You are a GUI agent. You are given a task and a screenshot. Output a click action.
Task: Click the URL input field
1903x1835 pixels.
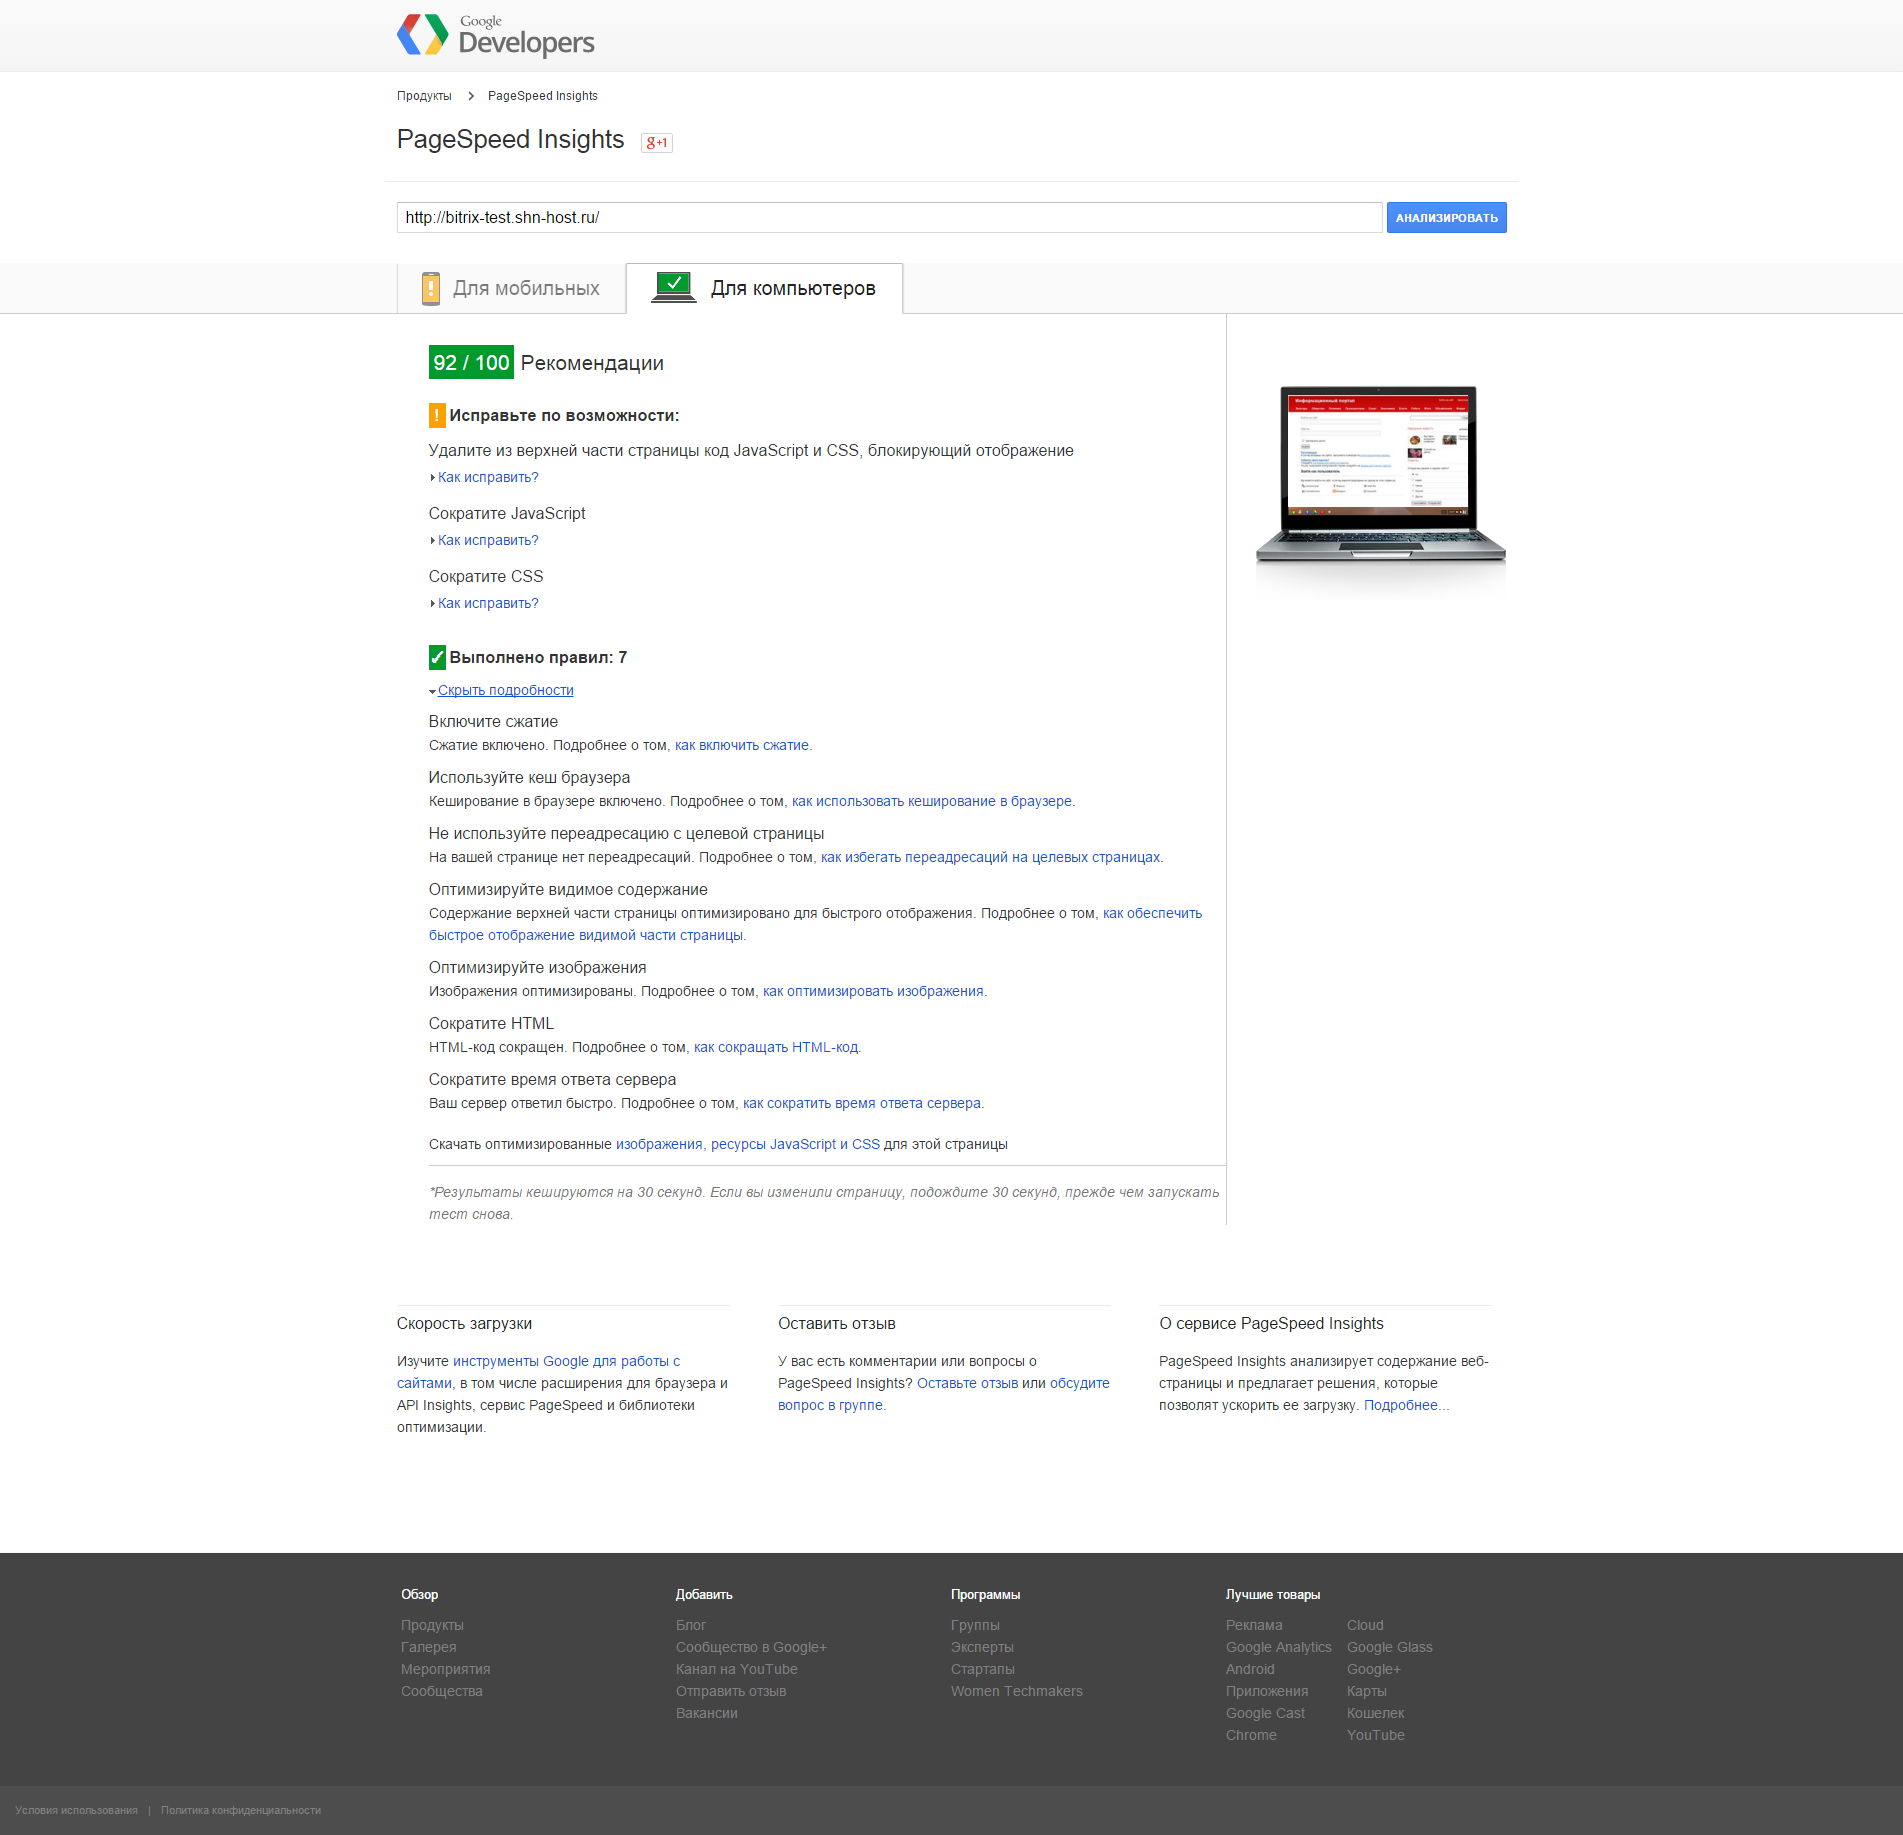coord(889,218)
